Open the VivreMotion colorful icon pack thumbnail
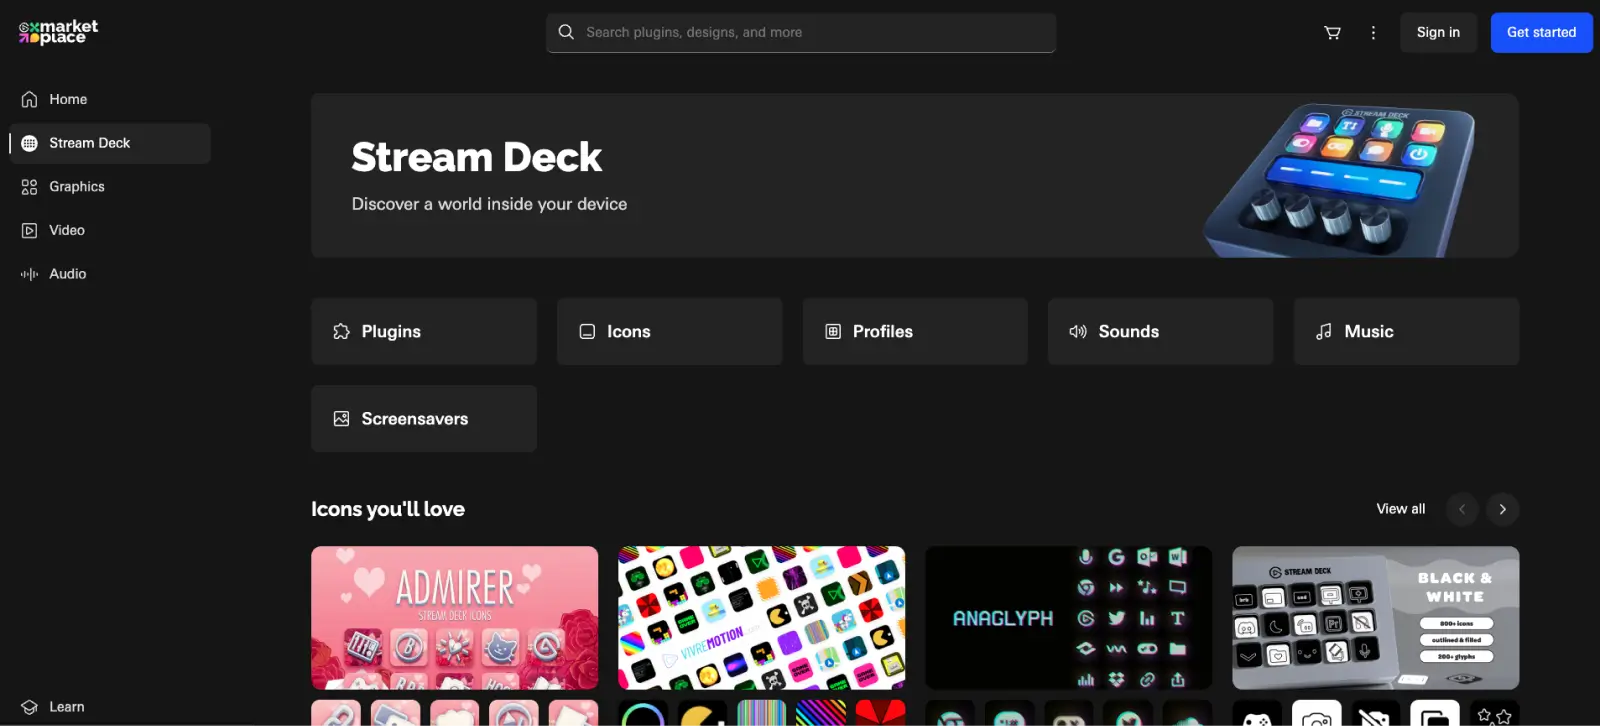This screenshot has width=1600, height=726. (x=761, y=617)
